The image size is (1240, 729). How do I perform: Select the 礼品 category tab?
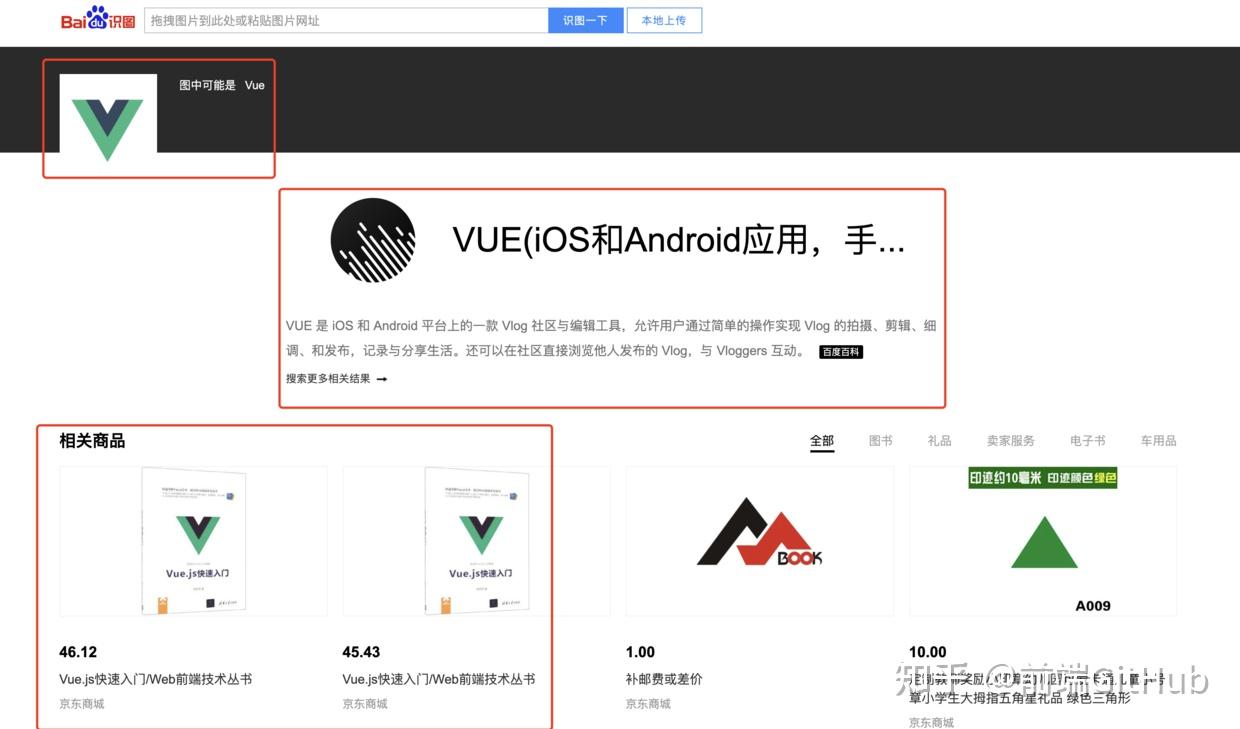[x=939, y=440]
